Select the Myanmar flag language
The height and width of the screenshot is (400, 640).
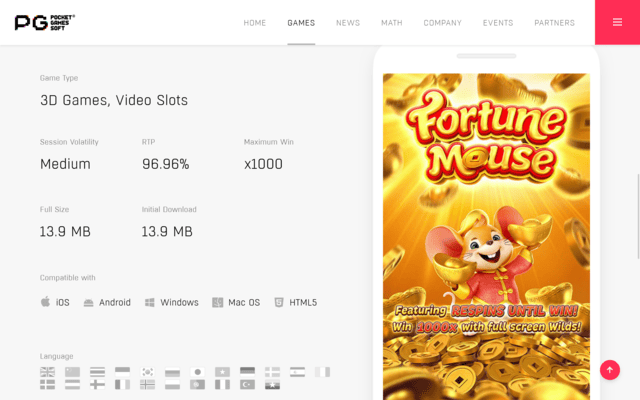tap(272, 384)
